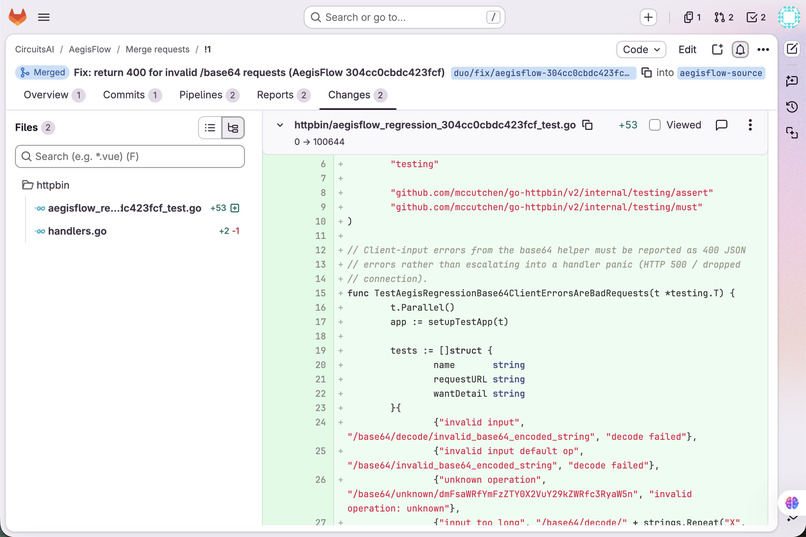Screen dimensions: 806x537
Task: Click the GitLab fox logo
Action: [x=17, y=17]
